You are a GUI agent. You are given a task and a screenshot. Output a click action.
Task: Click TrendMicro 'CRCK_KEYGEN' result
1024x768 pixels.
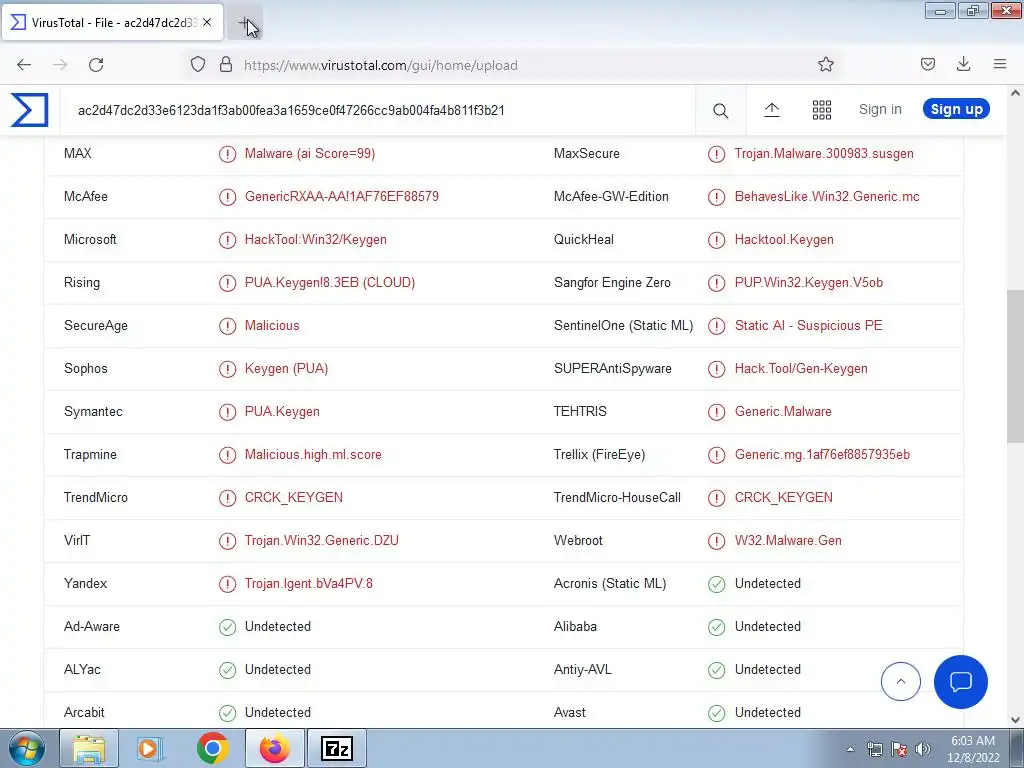point(293,498)
